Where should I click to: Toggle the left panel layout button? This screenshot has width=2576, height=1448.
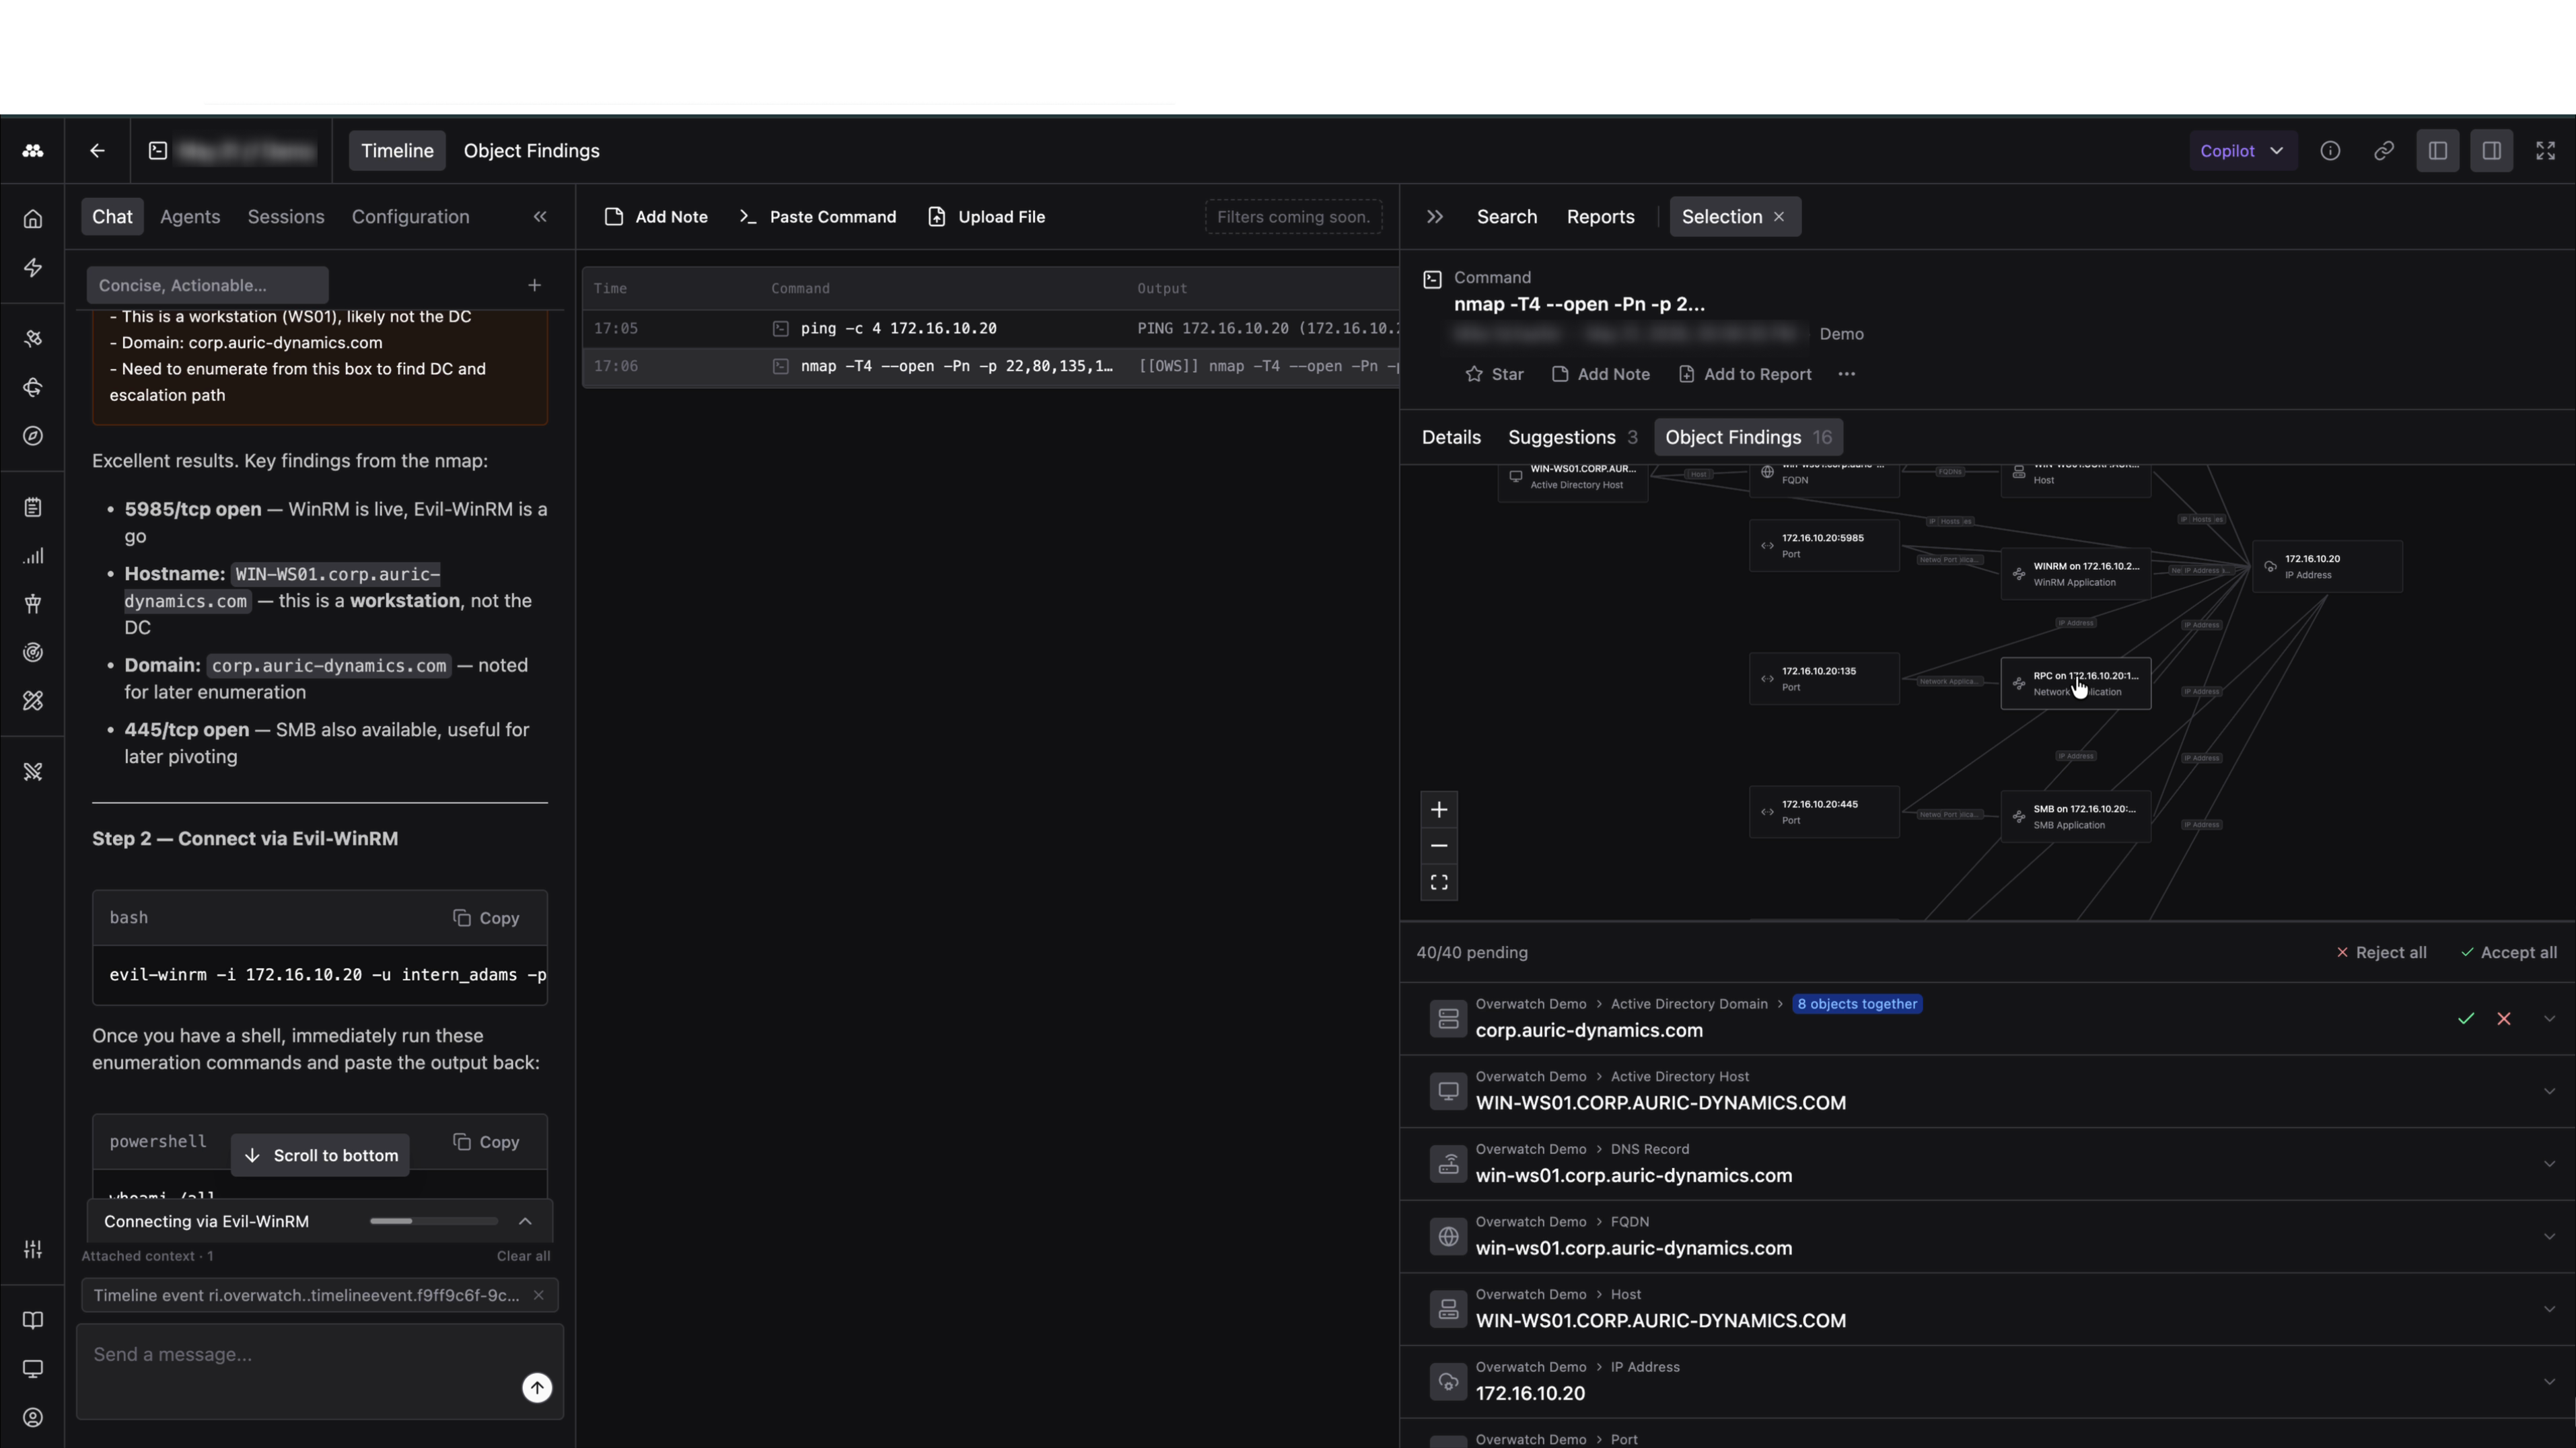(2438, 151)
